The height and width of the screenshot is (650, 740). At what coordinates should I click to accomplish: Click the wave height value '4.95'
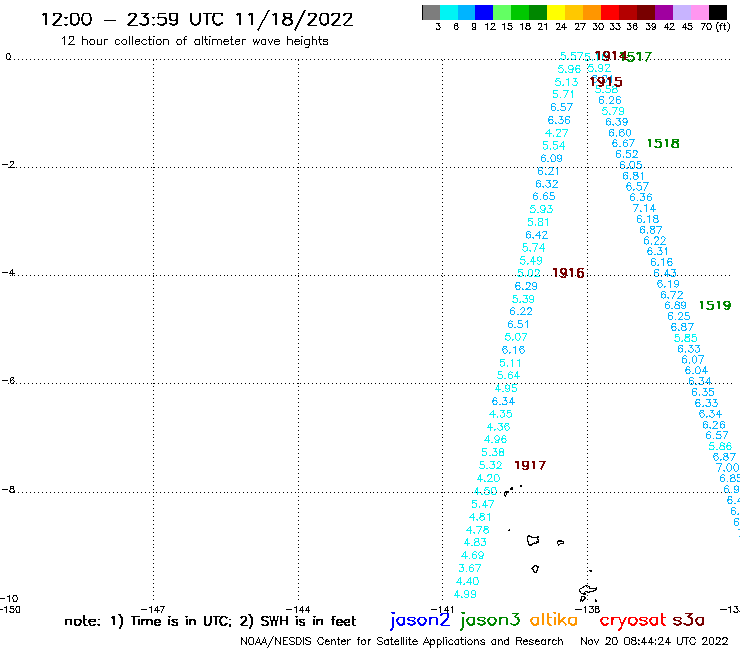506,388
